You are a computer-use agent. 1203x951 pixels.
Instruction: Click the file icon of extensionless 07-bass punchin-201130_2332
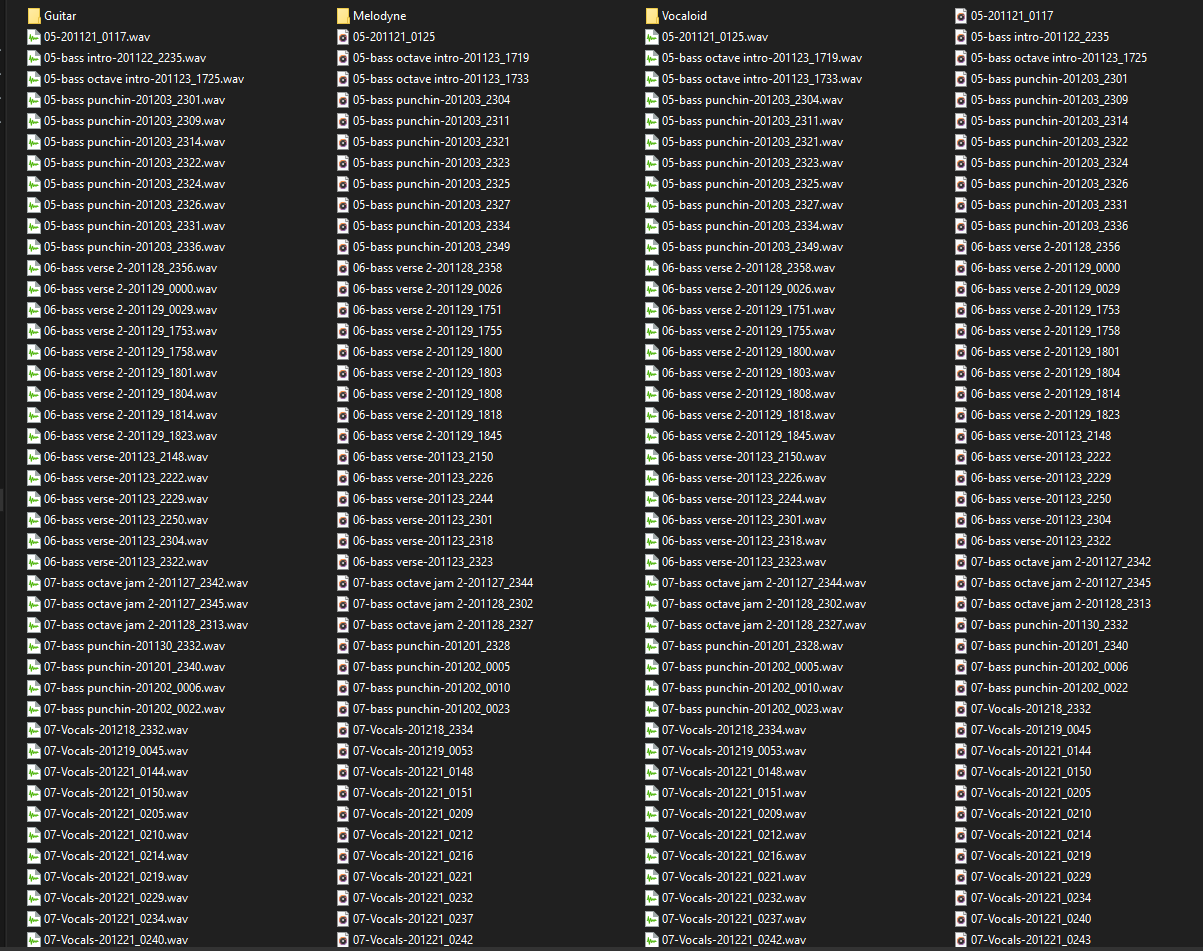(x=961, y=625)
